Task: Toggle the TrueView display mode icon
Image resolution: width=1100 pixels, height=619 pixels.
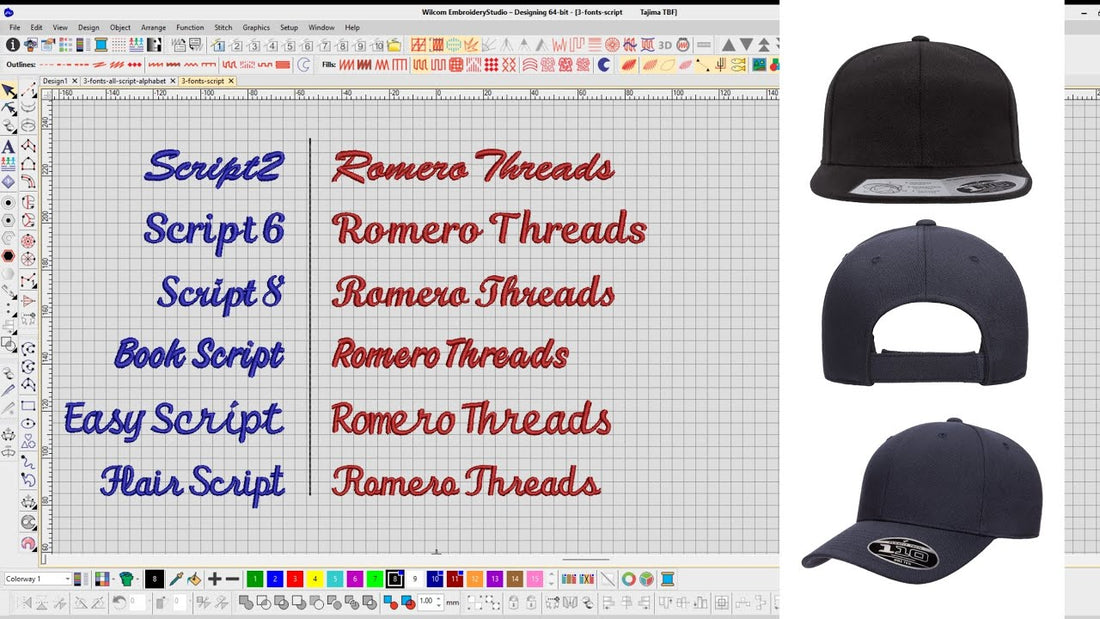Action: pos(683,45)
